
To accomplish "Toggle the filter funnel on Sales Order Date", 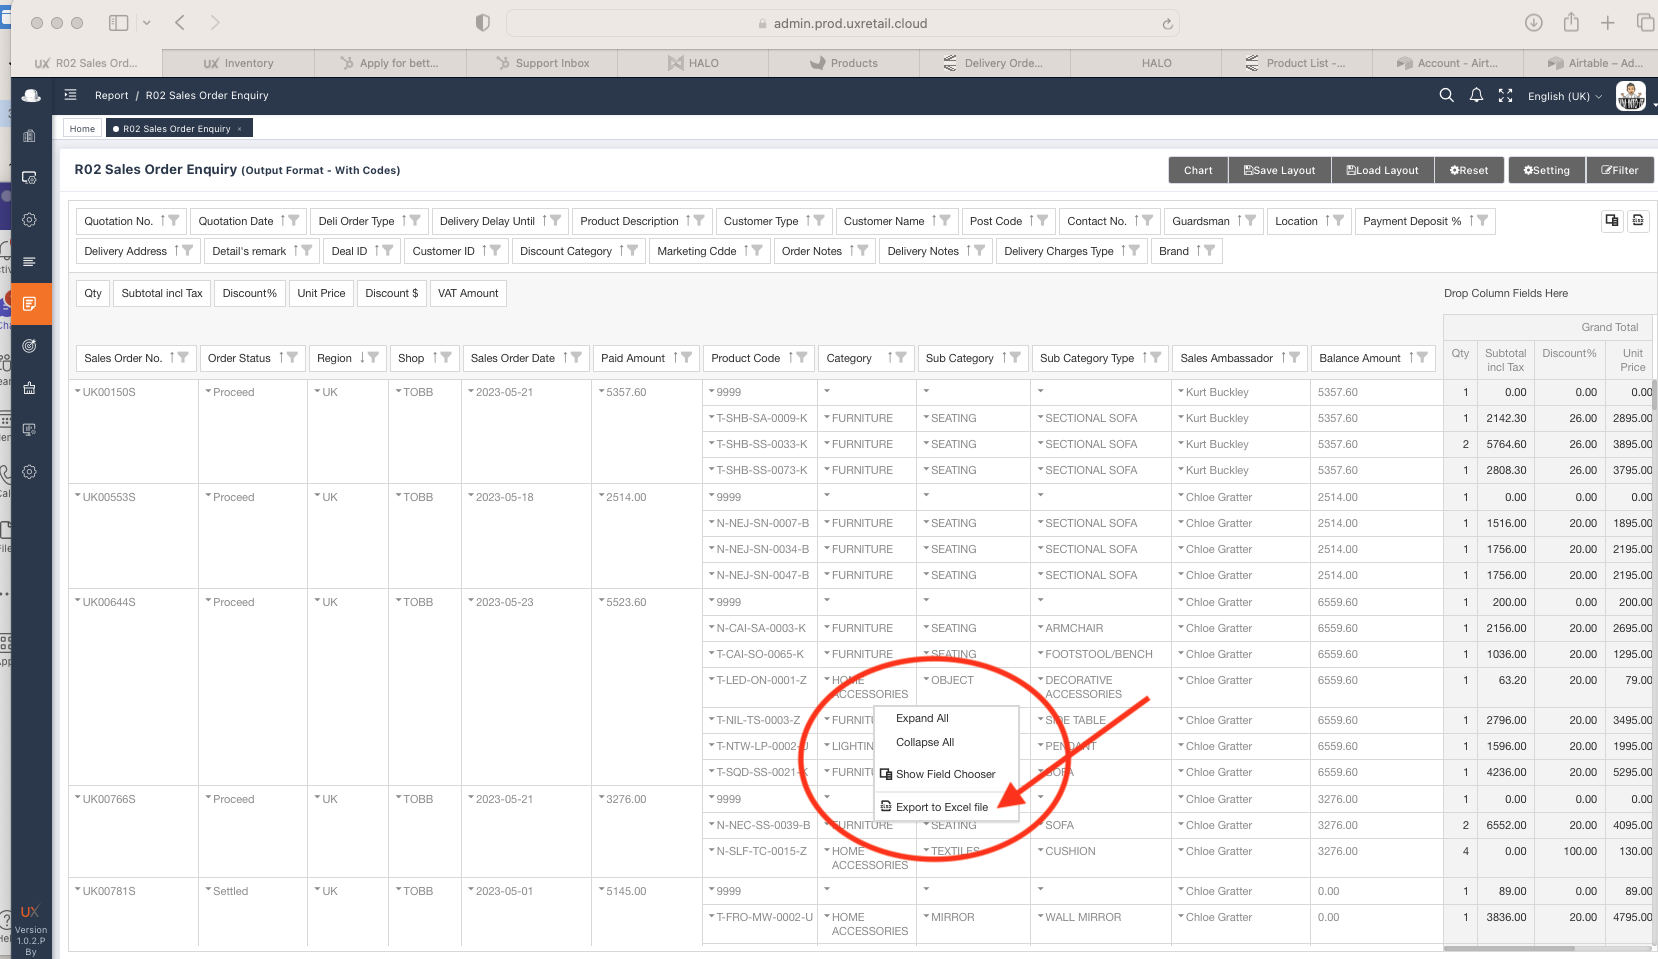I will pyautogui.click(x=576, y=358).
